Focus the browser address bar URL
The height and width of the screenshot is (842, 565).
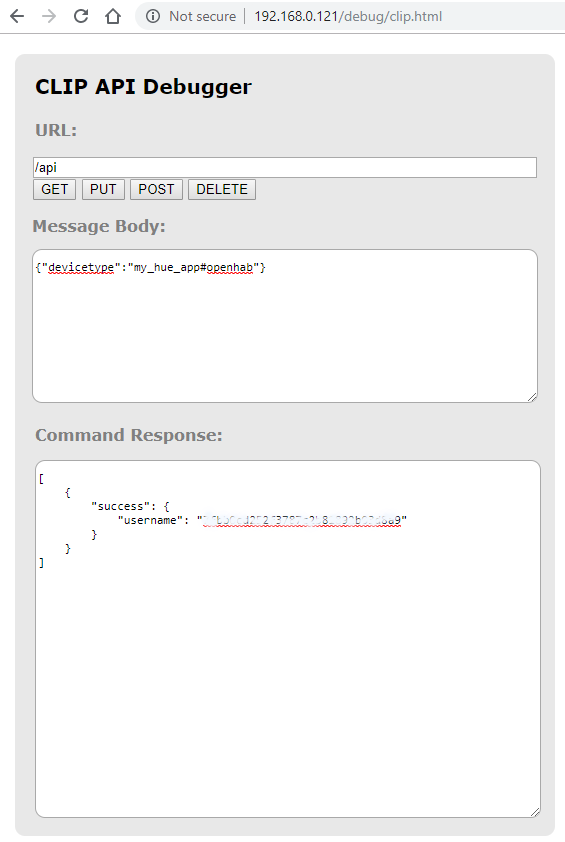click(348, 17)
